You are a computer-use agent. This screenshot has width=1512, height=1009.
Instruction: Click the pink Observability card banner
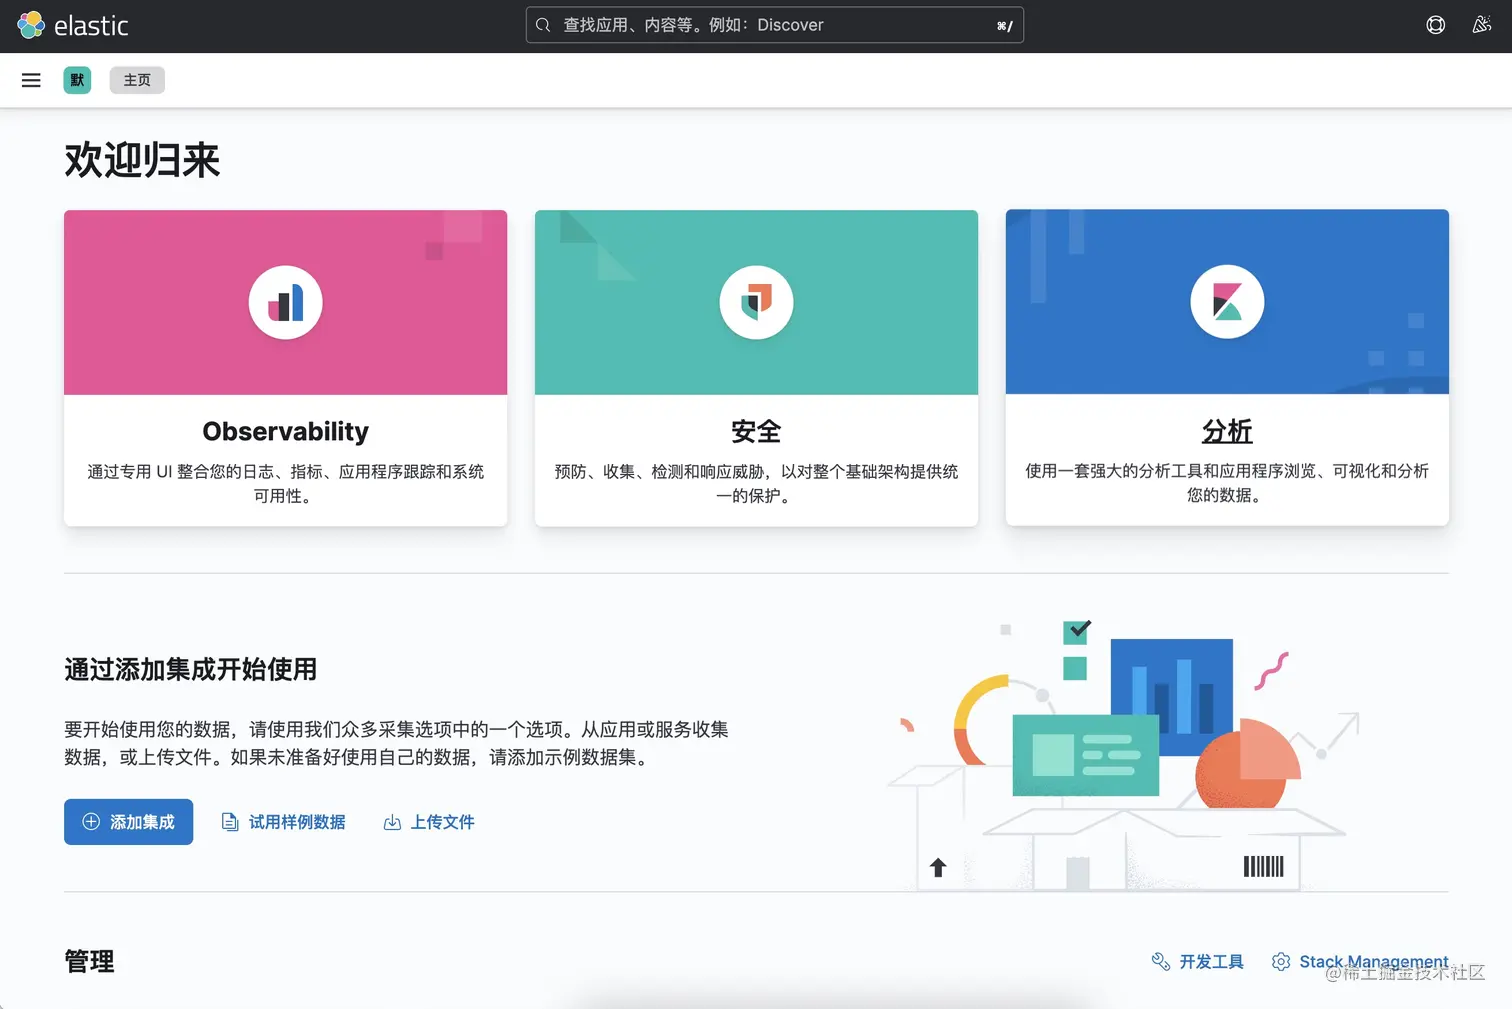[286, 302]
